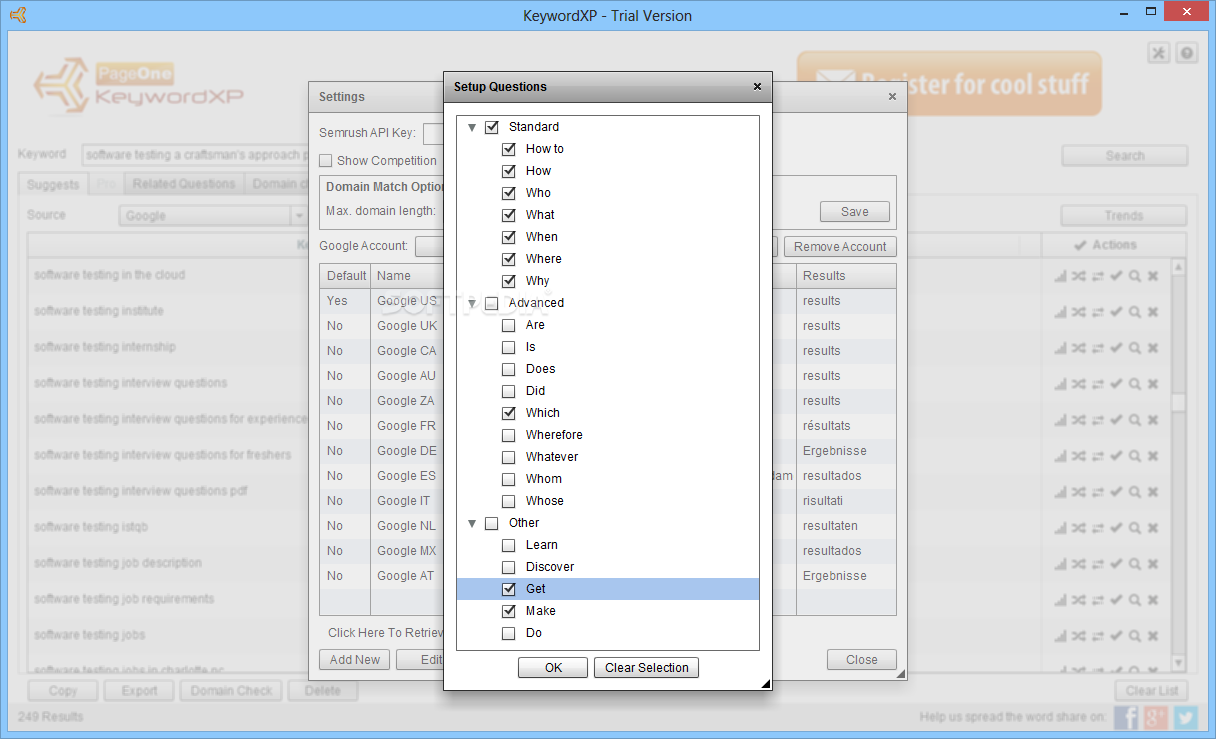The image size is (1216, 739).
Task: Uncheck the 'Which' checkbox
Action: [x=509, y=413]
